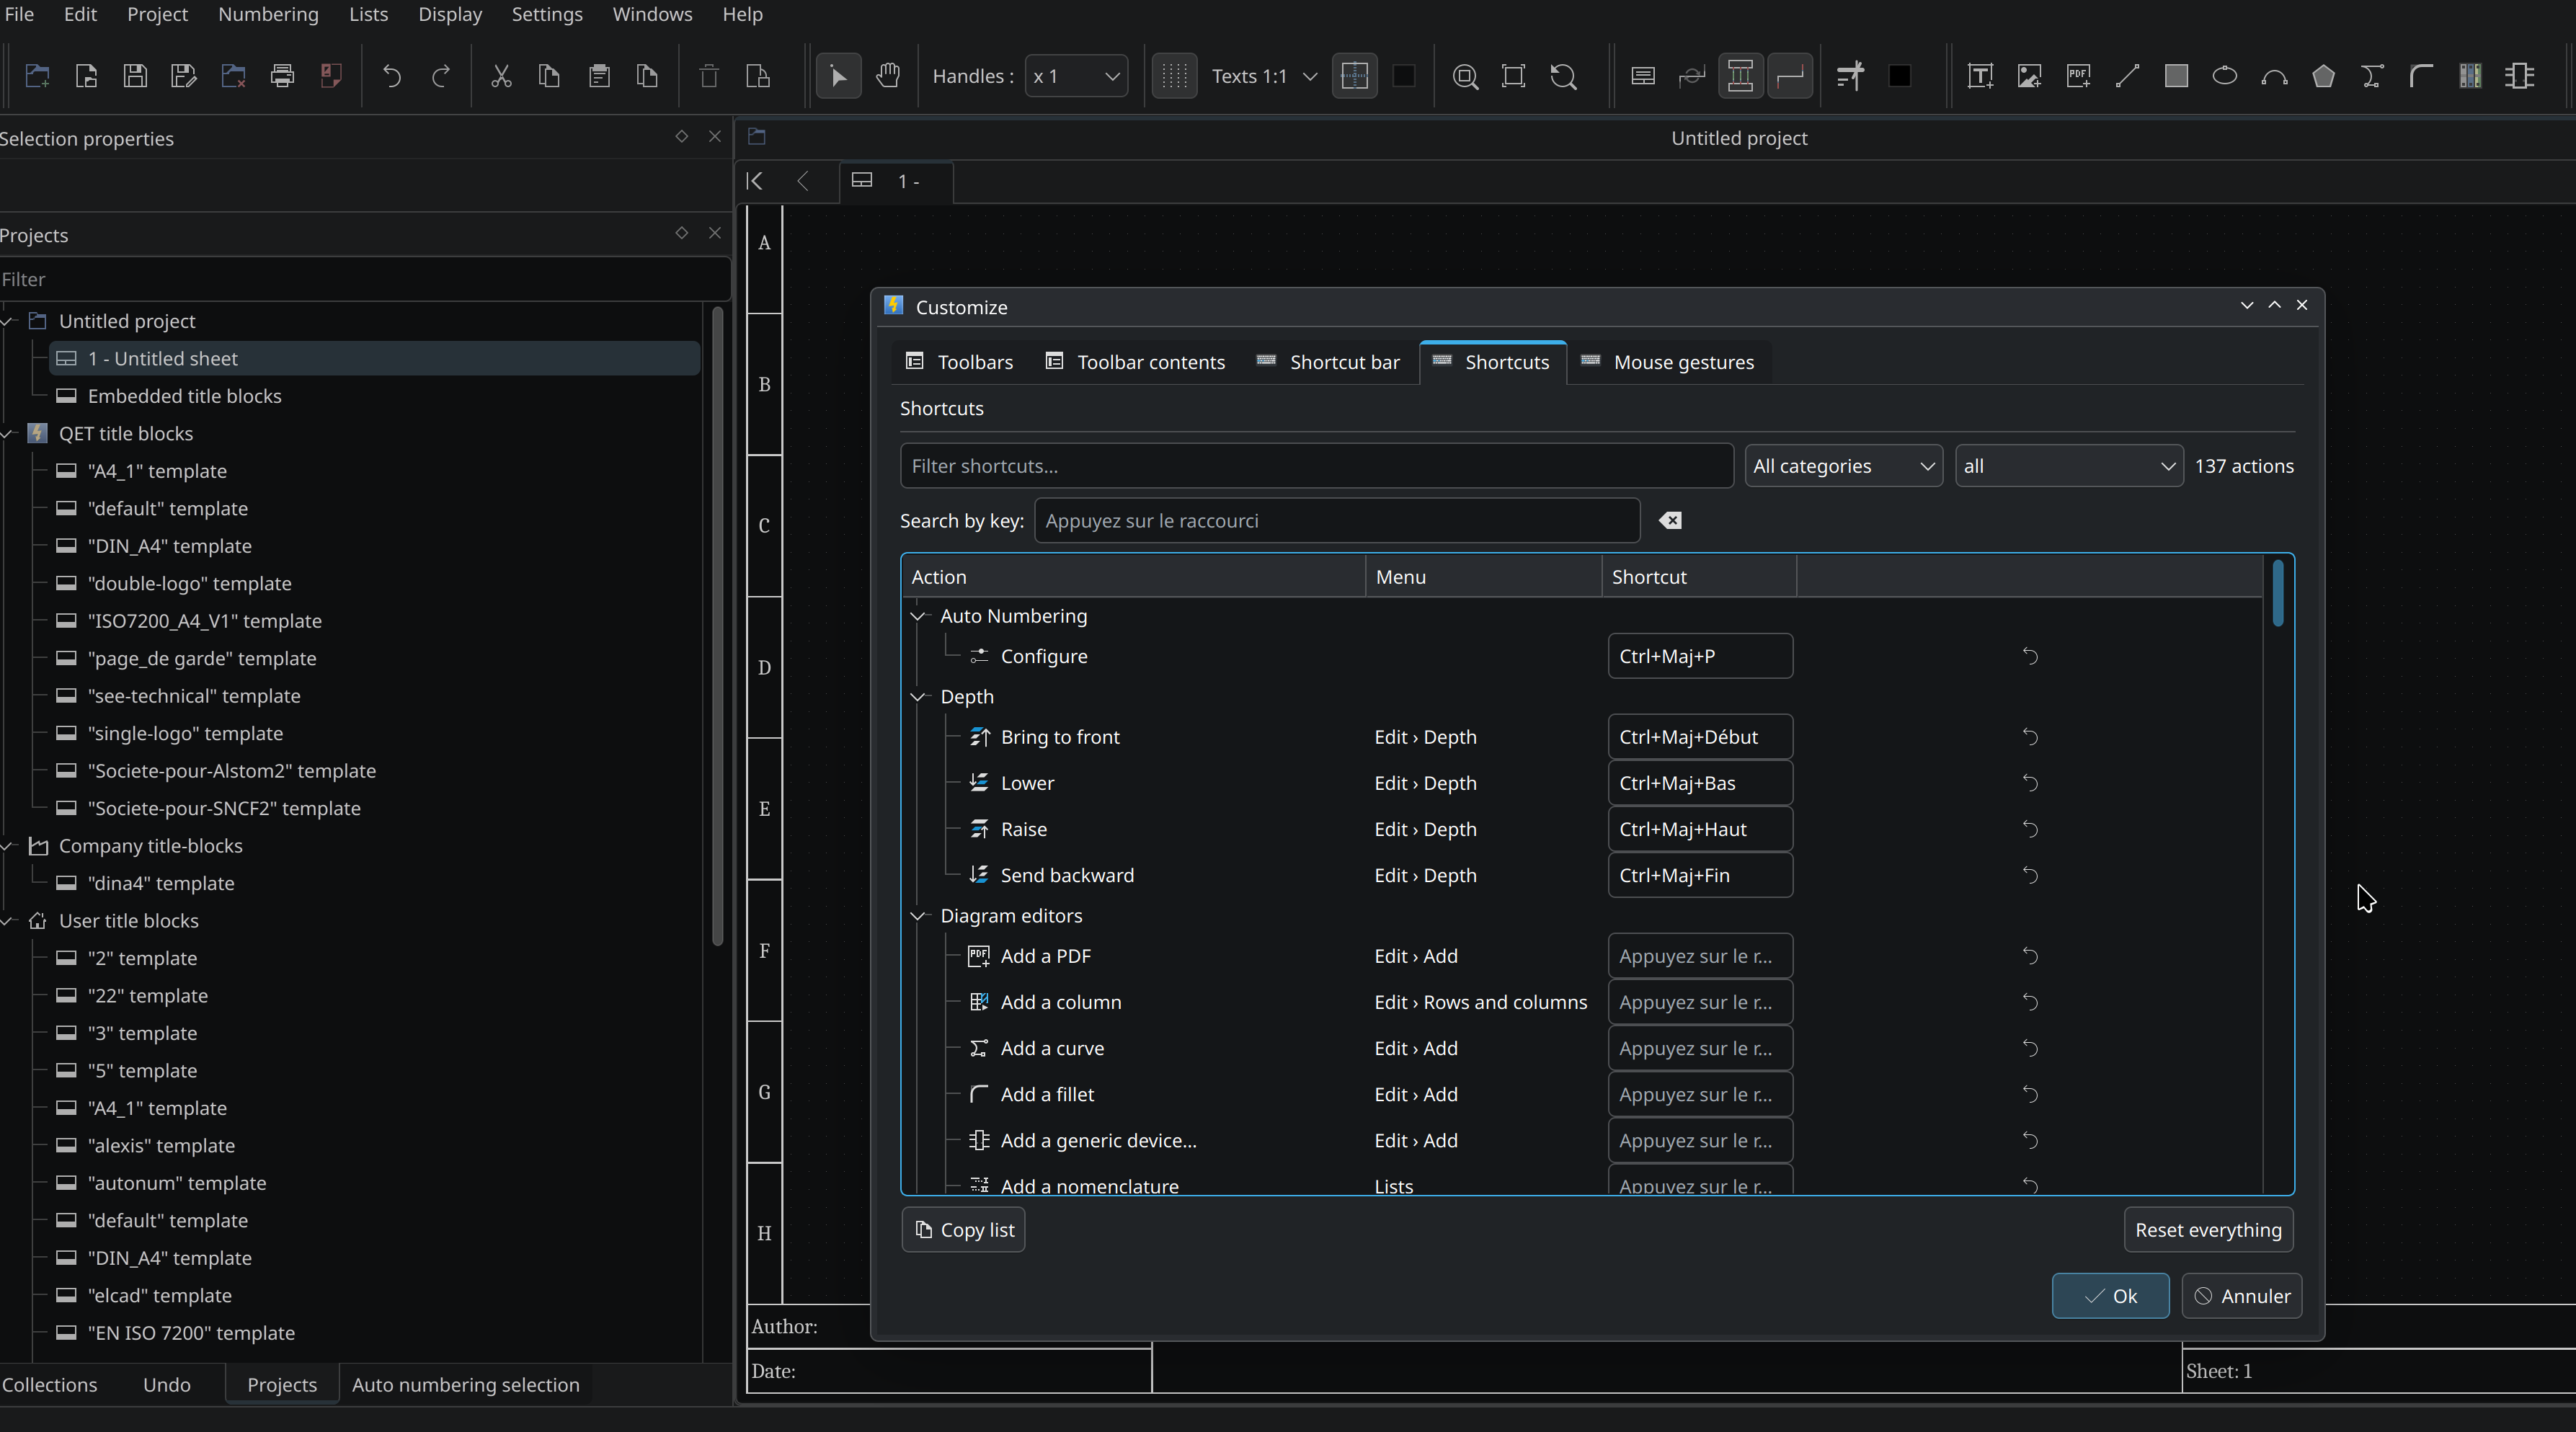This screenshot has width=2576, height=1432.
Task: Click the black color swatch in toolbar
Action: tap(1899, 76)
